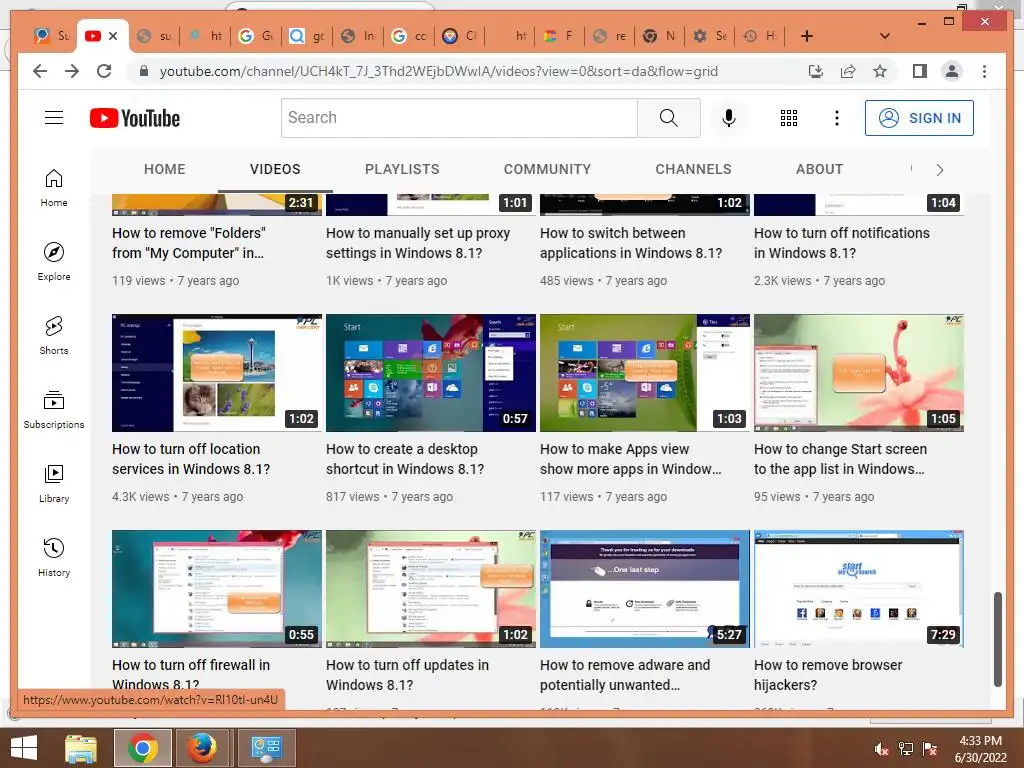Switch to the Settings browser tab
Viewport: 1024px width, 768px height.
pos(710,36)
